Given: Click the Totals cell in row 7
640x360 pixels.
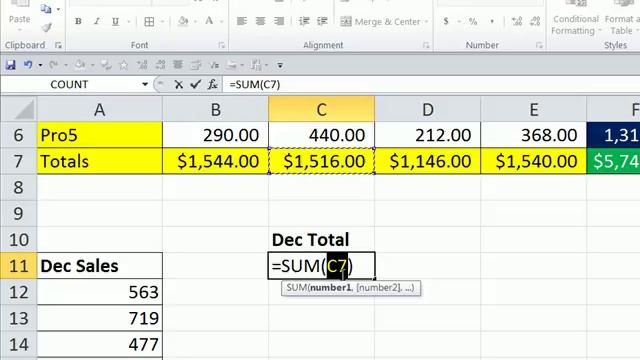Looking at the screenshot, I should [x=100, y=161].
